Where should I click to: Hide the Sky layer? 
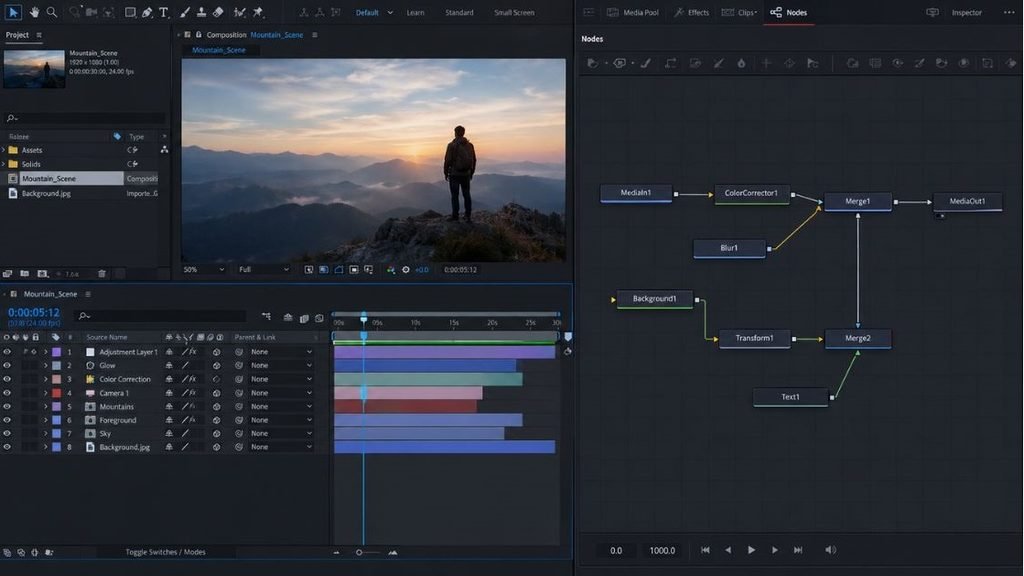[7, 434]
